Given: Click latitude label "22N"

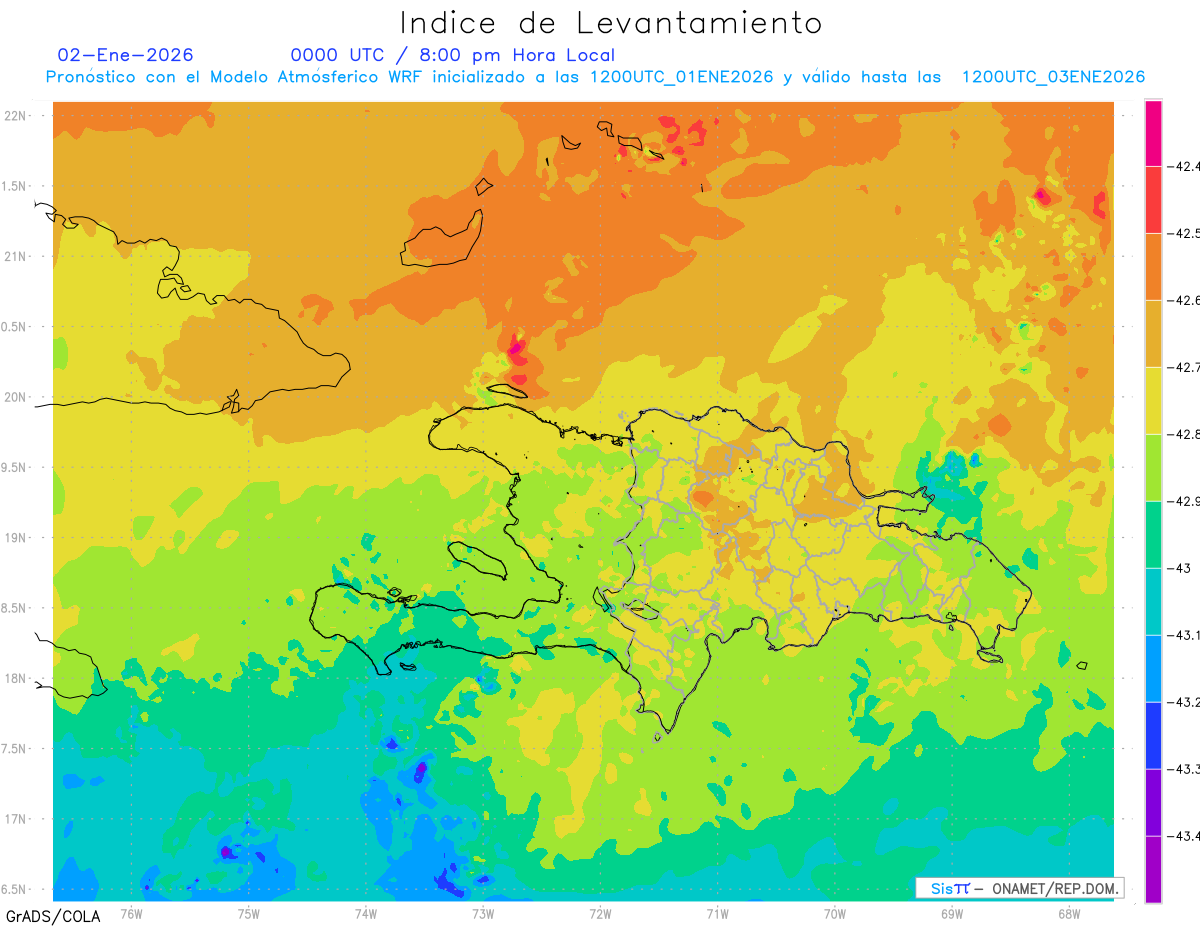Looking at the screenshot, I should [16, 115].
